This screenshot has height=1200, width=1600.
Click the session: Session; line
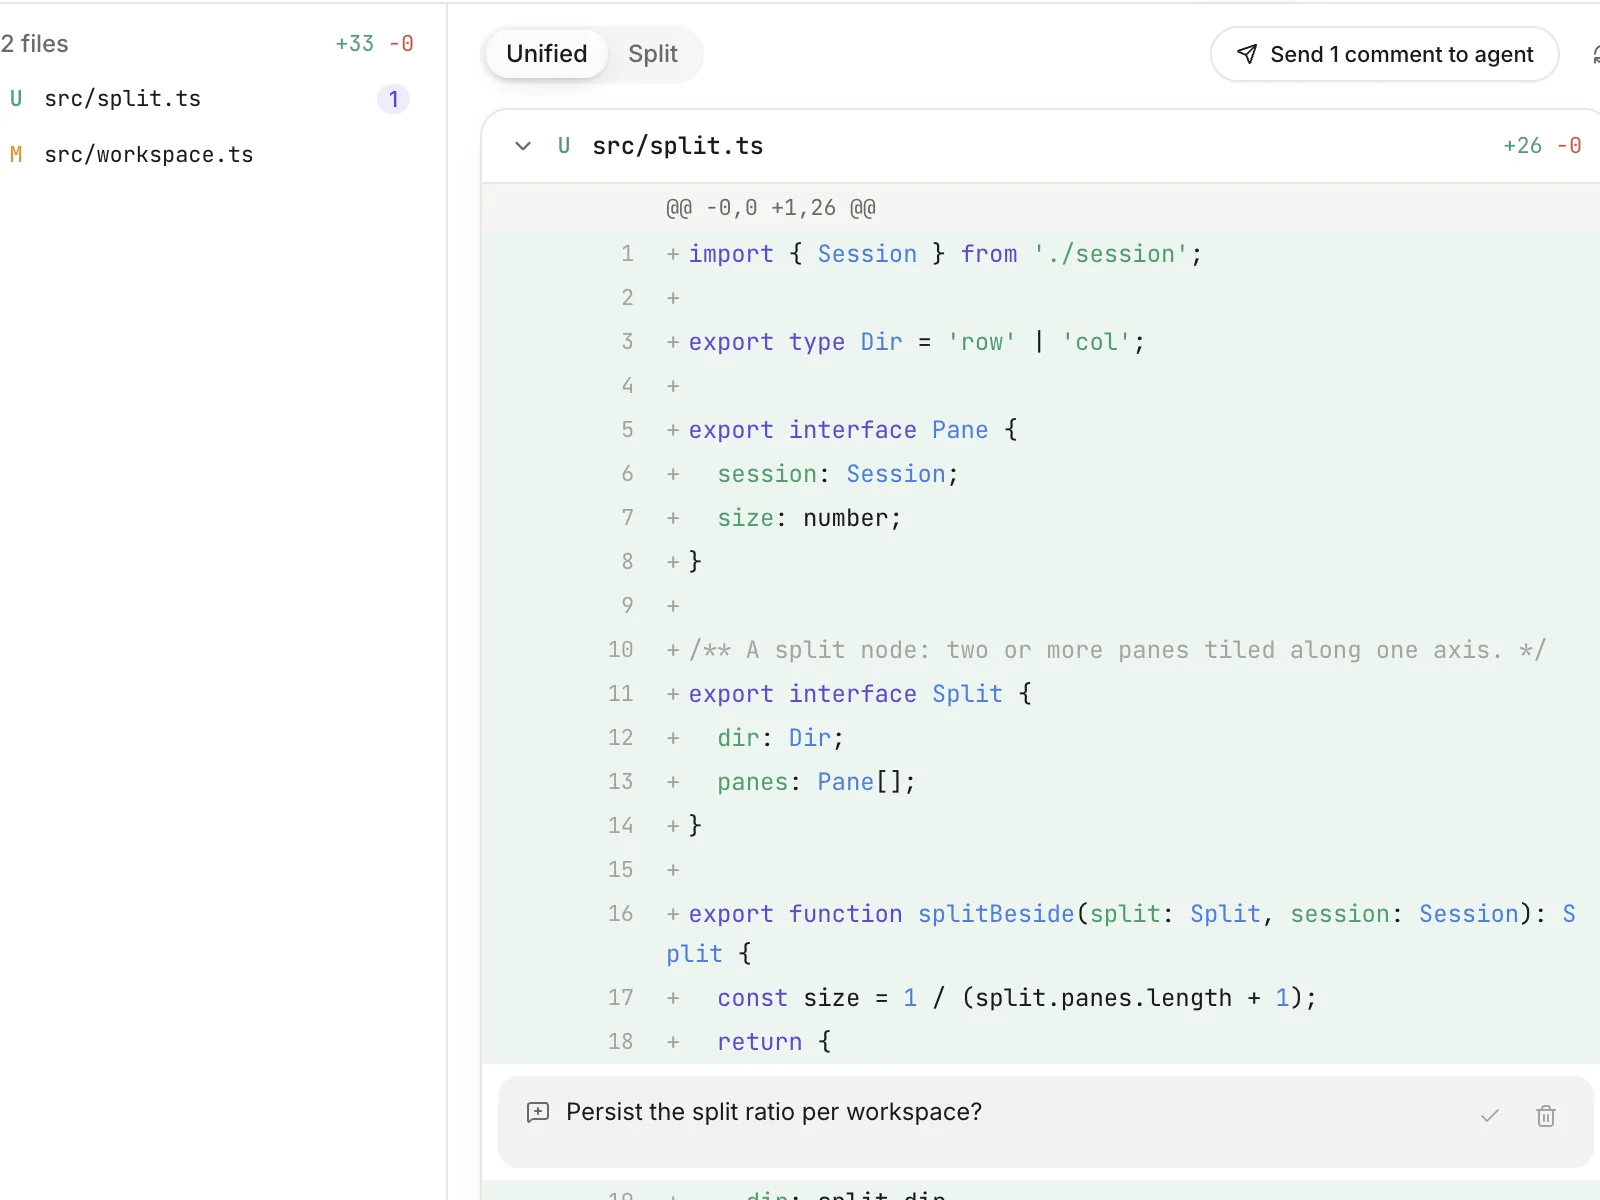click(x=838, y=474)
